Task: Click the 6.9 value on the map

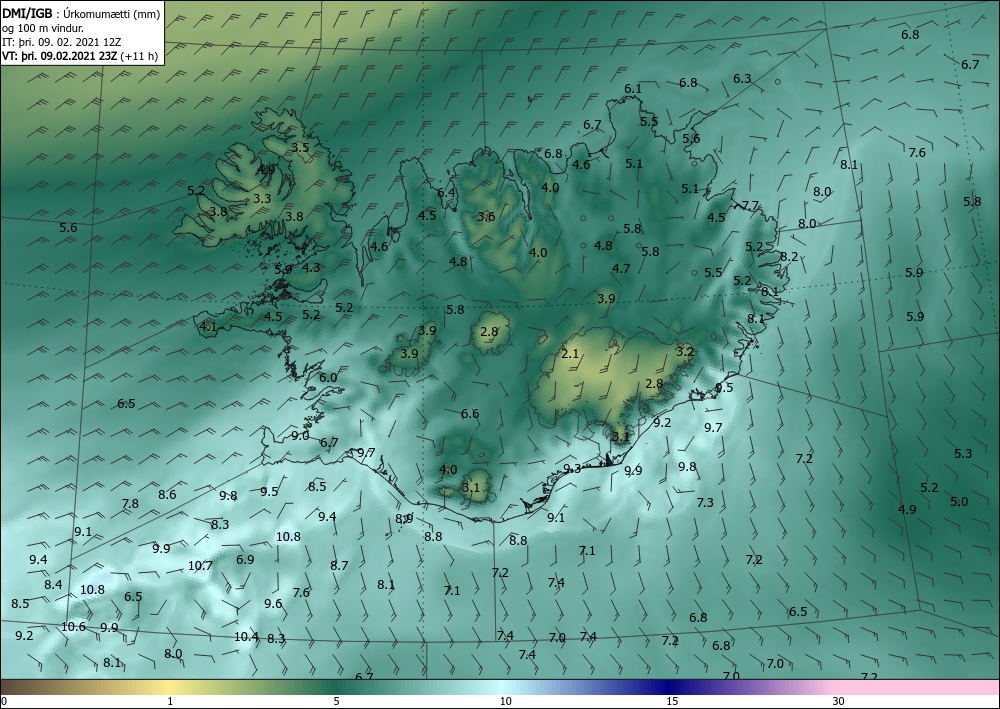Action: click(246, 559)
